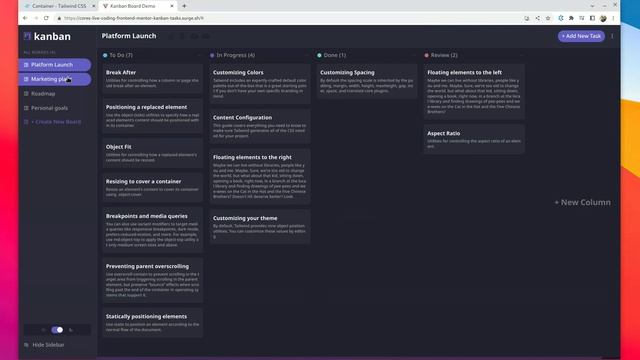Open the Chrome three-dot menu

point(613,18)
